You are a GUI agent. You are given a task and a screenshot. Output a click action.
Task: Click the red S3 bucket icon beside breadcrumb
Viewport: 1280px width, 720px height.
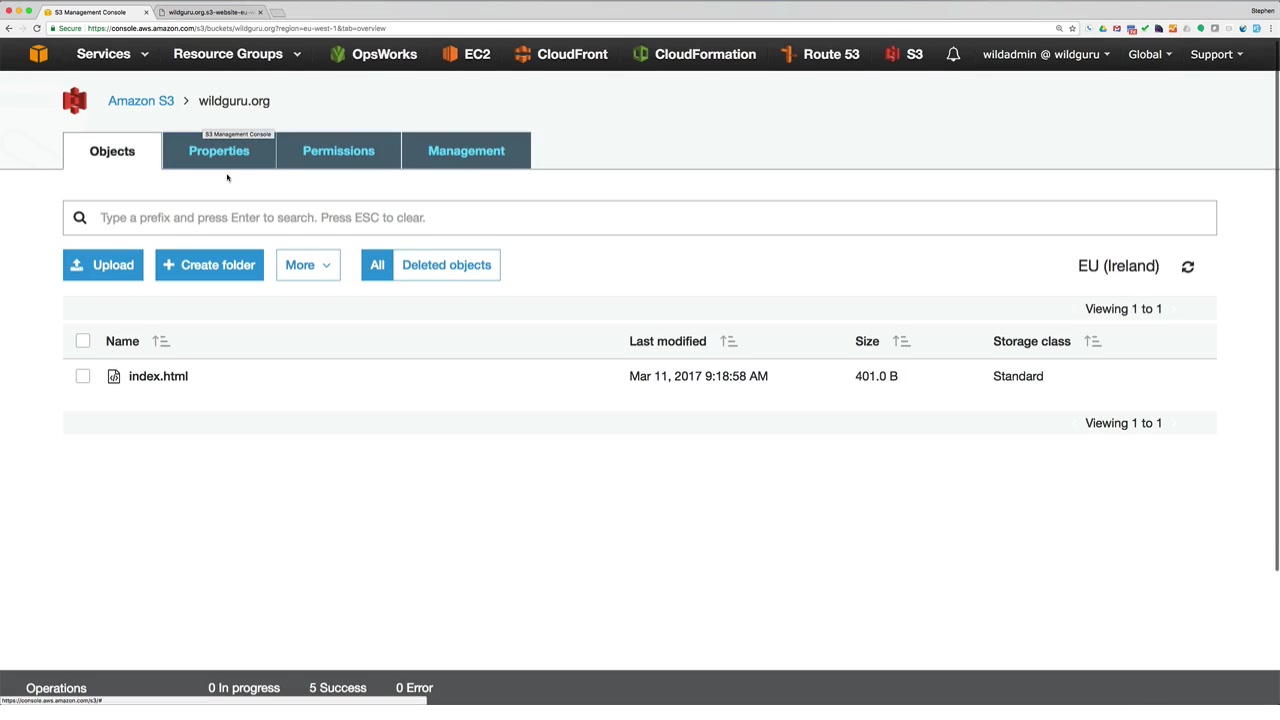(x=75, y=101)
